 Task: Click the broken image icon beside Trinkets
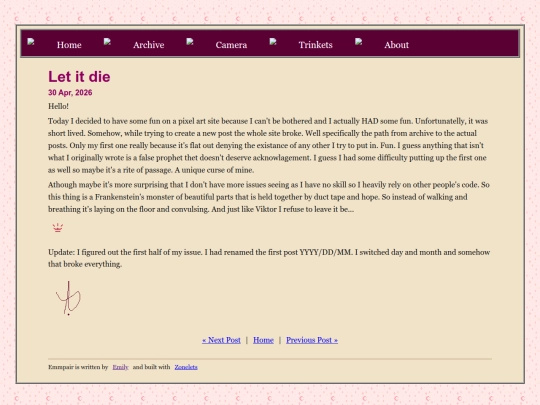coord(273,42)
